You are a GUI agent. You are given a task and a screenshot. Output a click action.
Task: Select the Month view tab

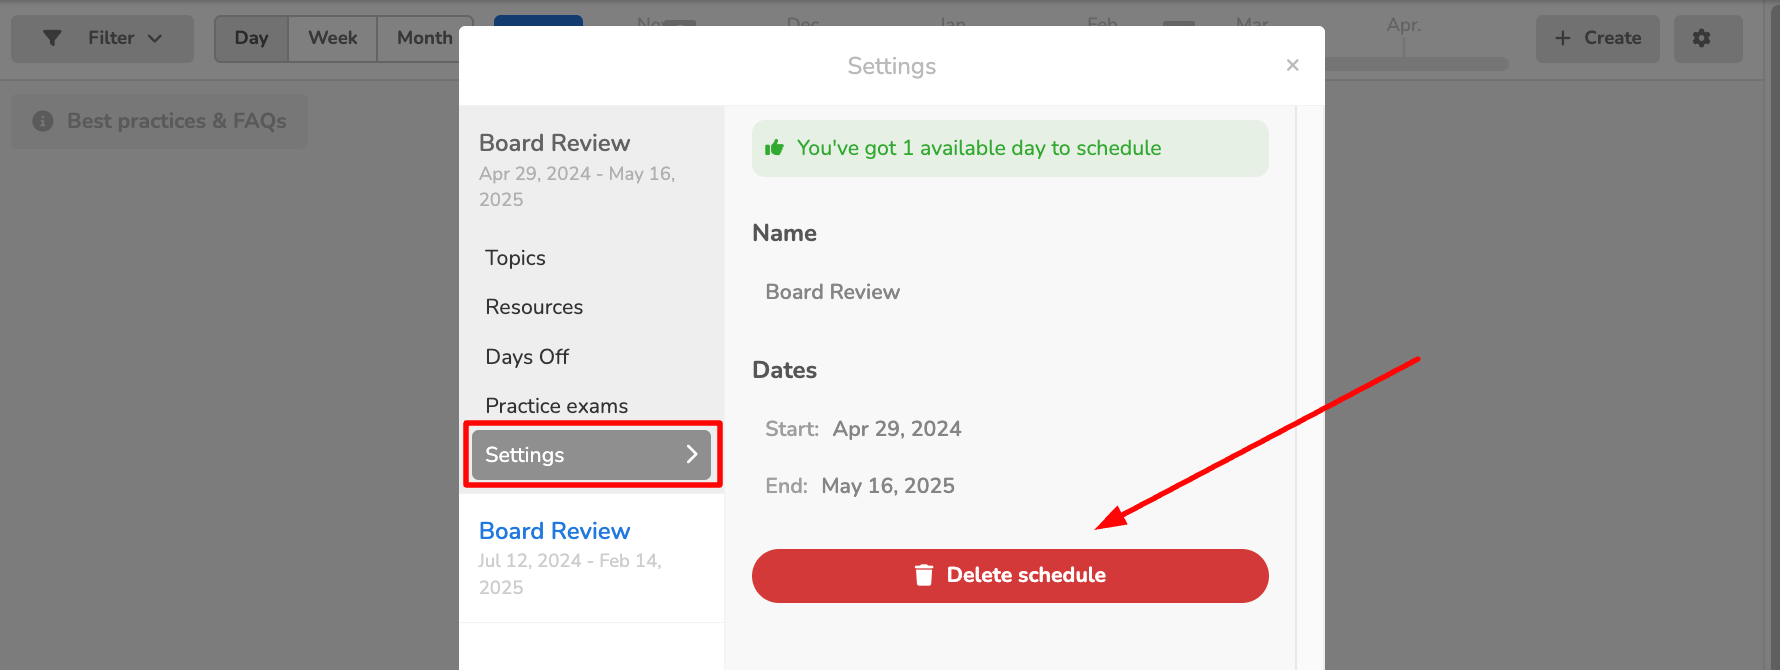pos(424,38)
